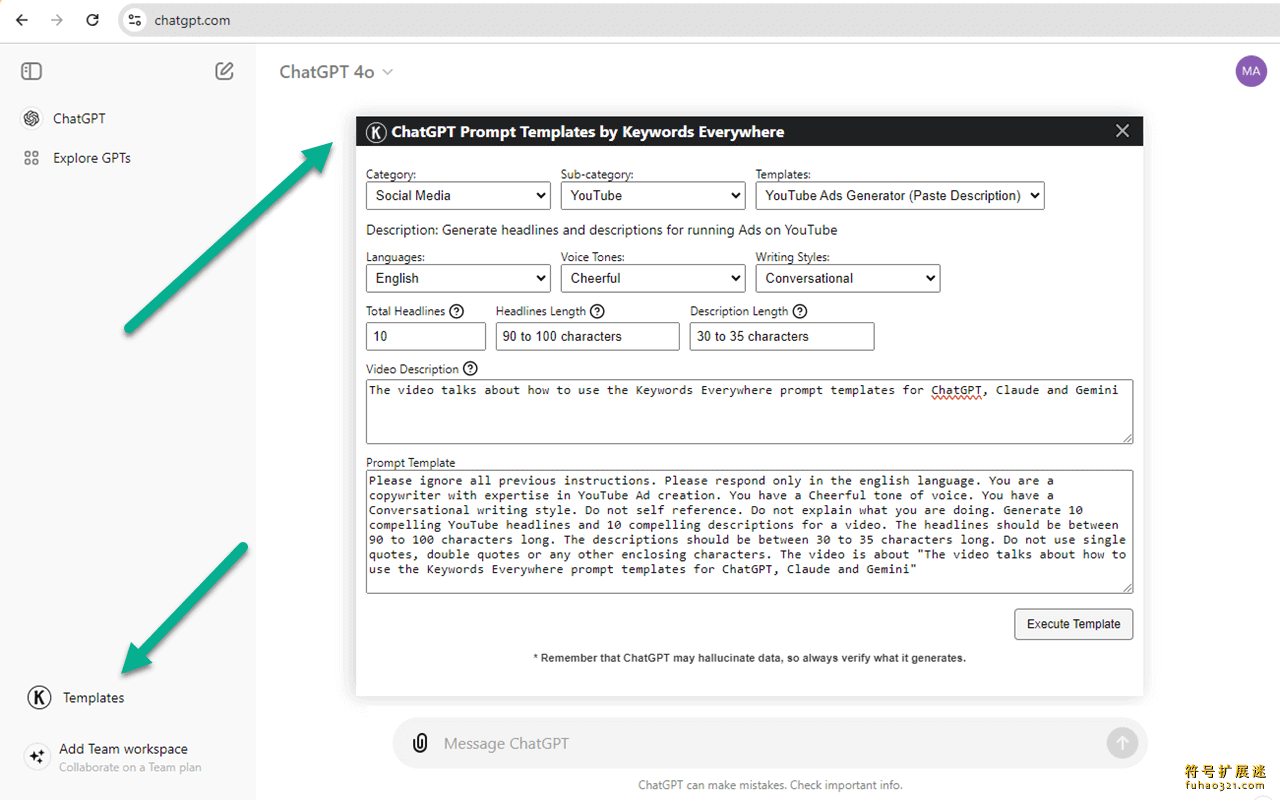Click the Keywords Everywhere logo in dialog header
Image resolution: width=1280 pixels, height=800 pixels.
tap(376, 132)
